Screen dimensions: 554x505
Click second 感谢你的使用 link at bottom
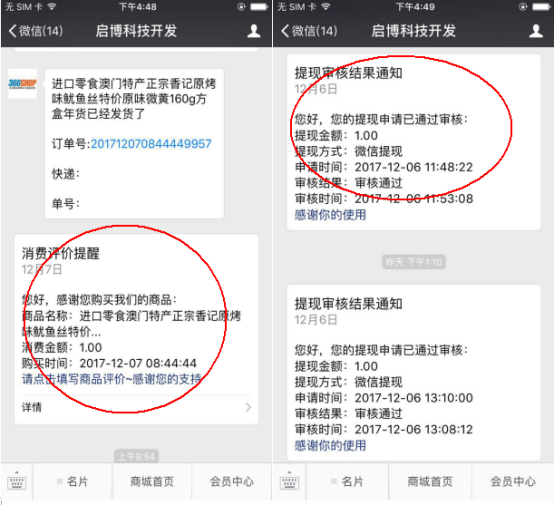tap(330, 446)
